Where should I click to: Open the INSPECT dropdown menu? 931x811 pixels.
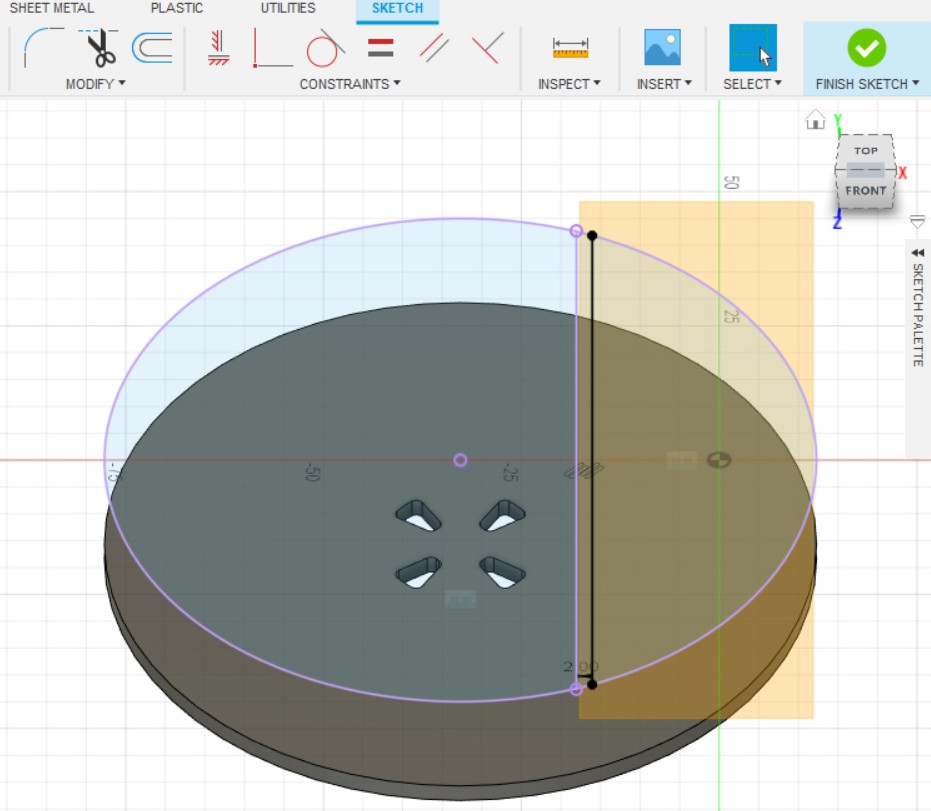click(x=569, y=84)
